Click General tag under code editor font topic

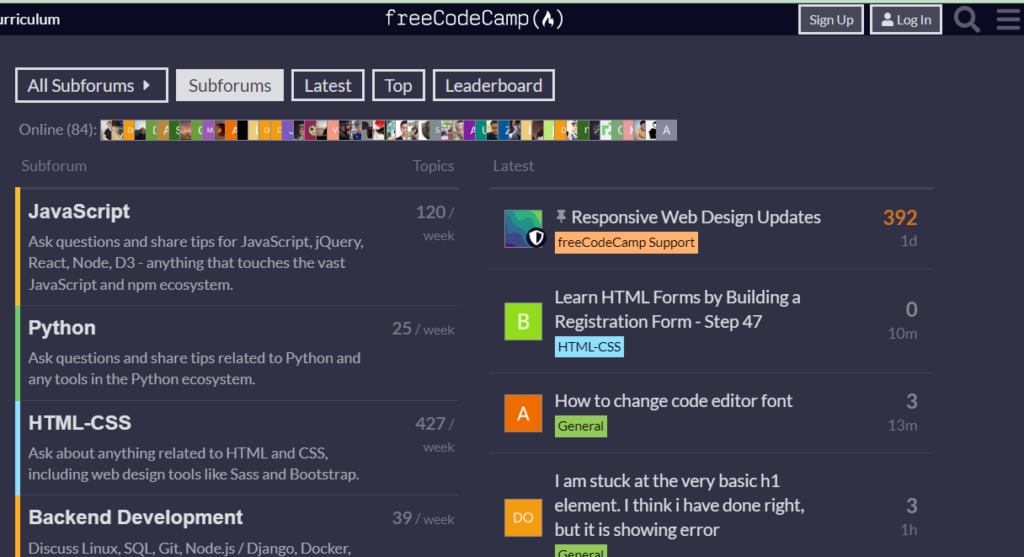click(x=581, y=426)
